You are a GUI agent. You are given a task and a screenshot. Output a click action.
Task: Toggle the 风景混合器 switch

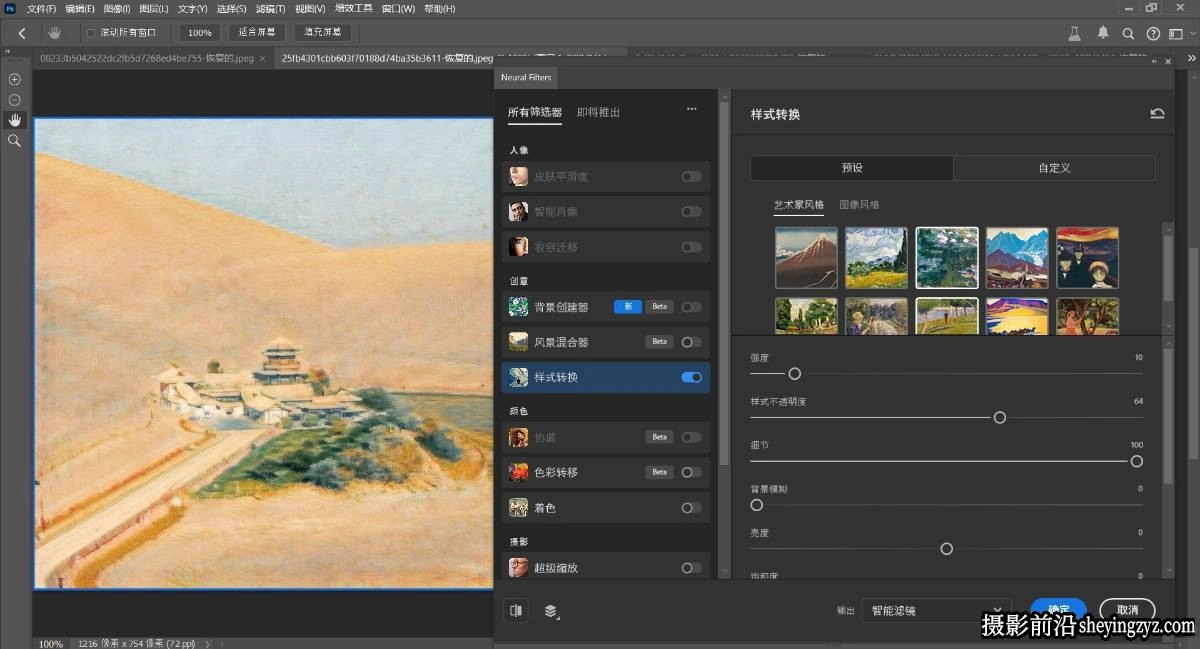click(691, 342)
